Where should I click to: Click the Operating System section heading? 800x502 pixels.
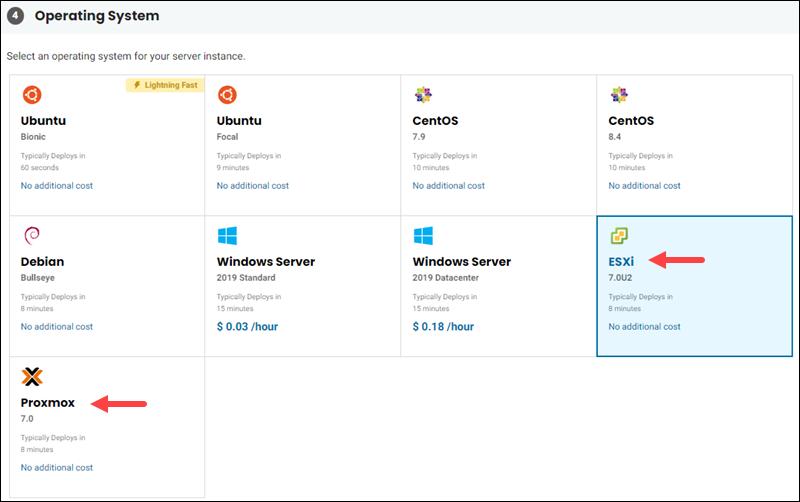click(x=96, y=17)
